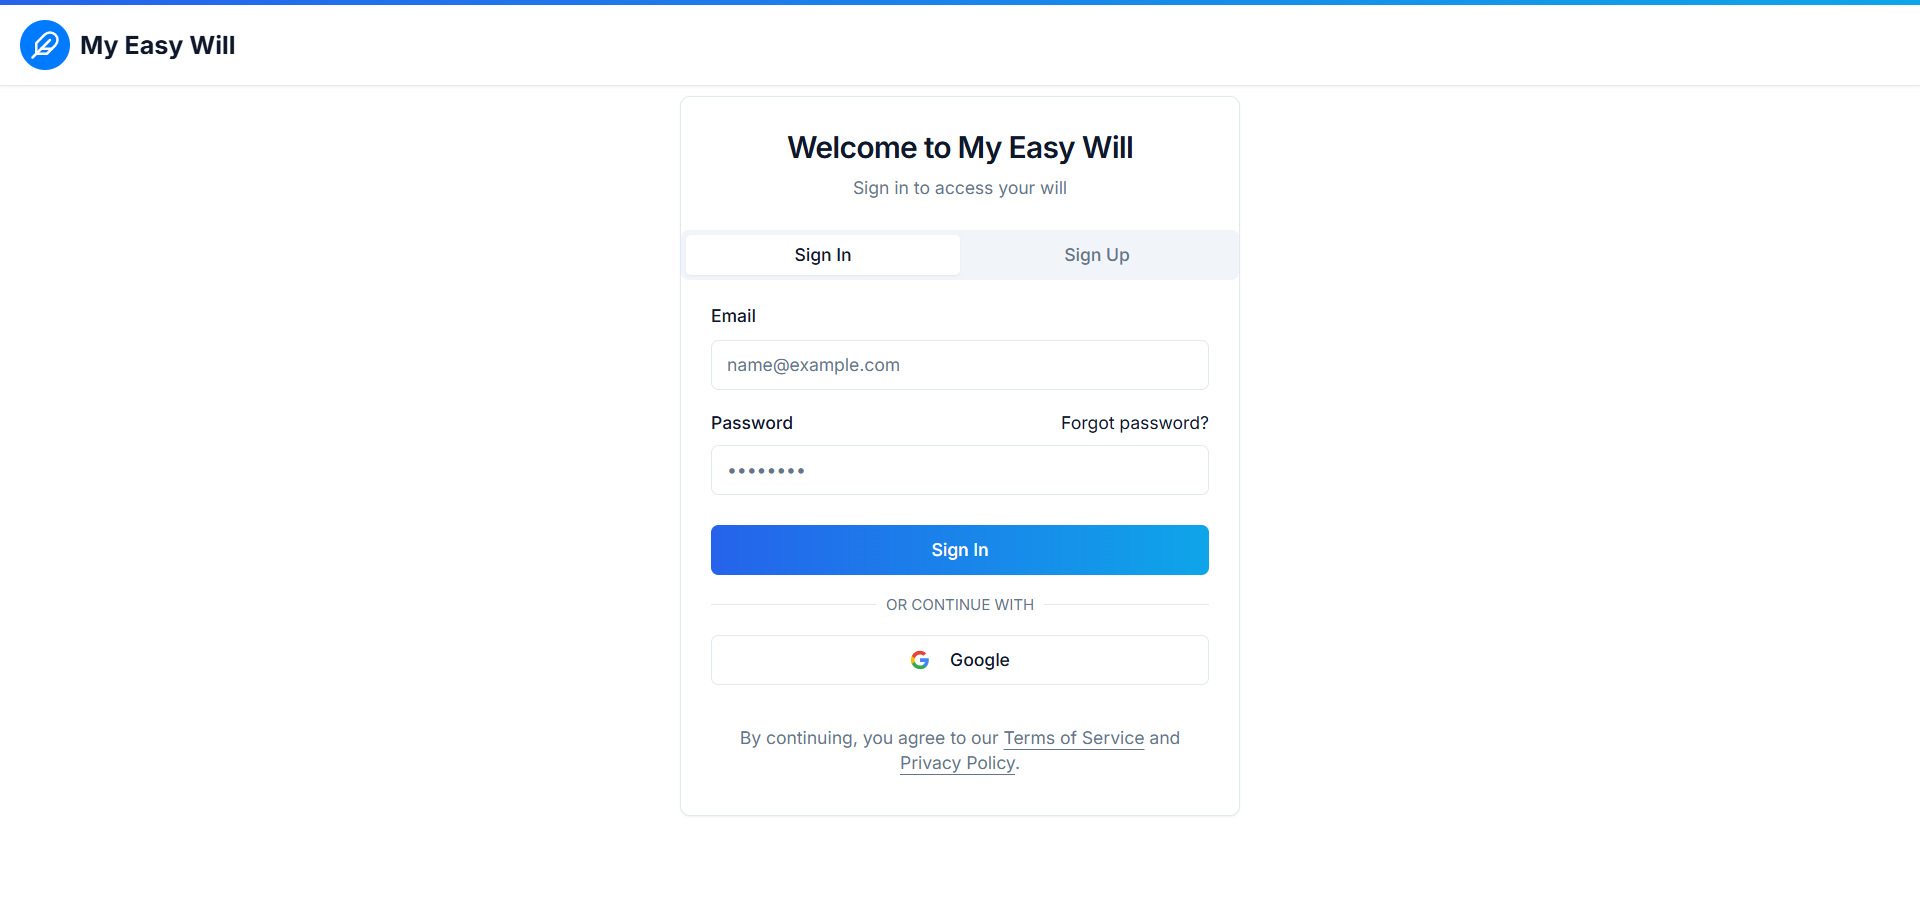Switch to the Sign Up tab
1920x912 pixels.
1097,255
